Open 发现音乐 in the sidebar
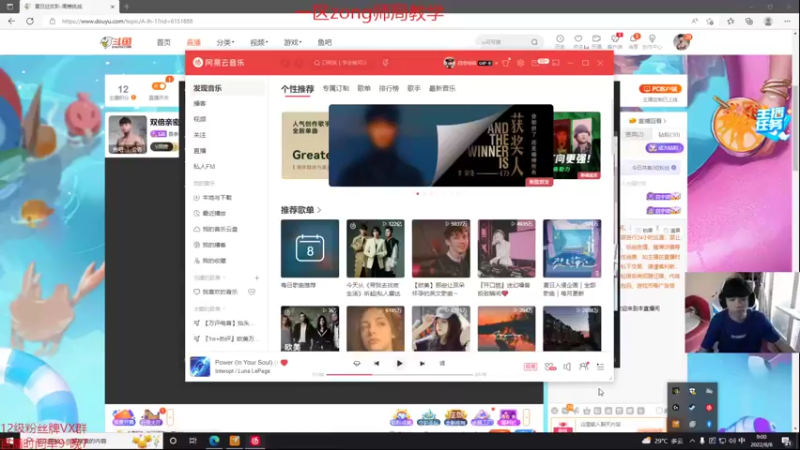This screenshot has width=800, height=450. pos(226,88)
